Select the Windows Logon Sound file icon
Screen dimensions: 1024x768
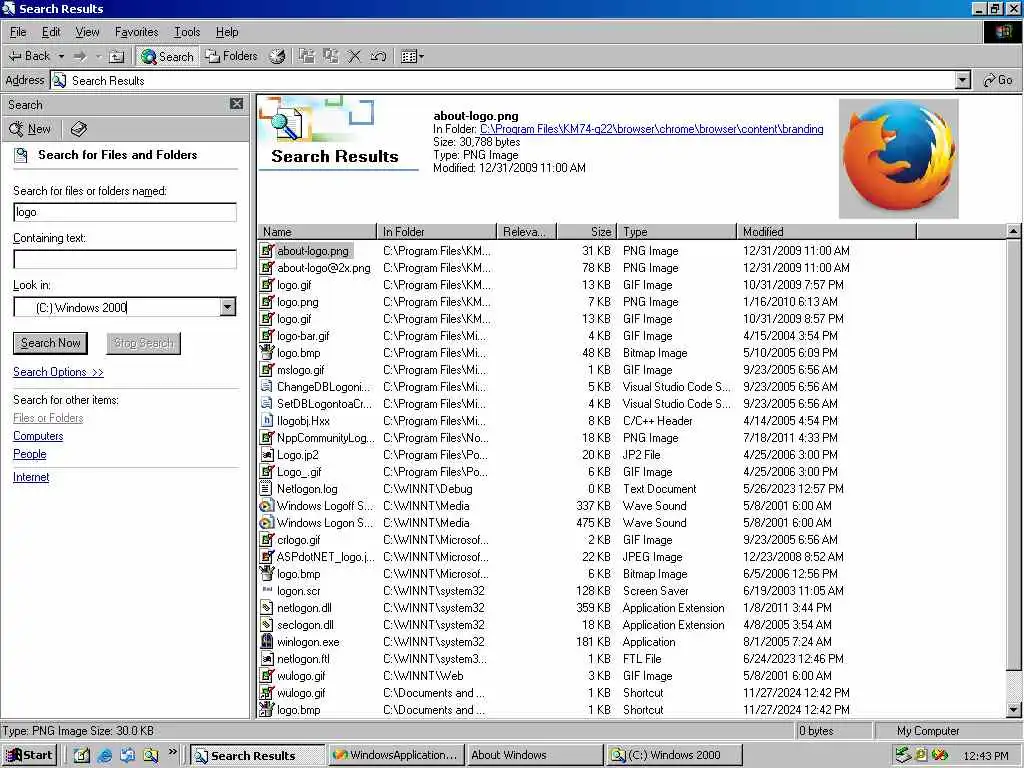(x=266, y=522)
